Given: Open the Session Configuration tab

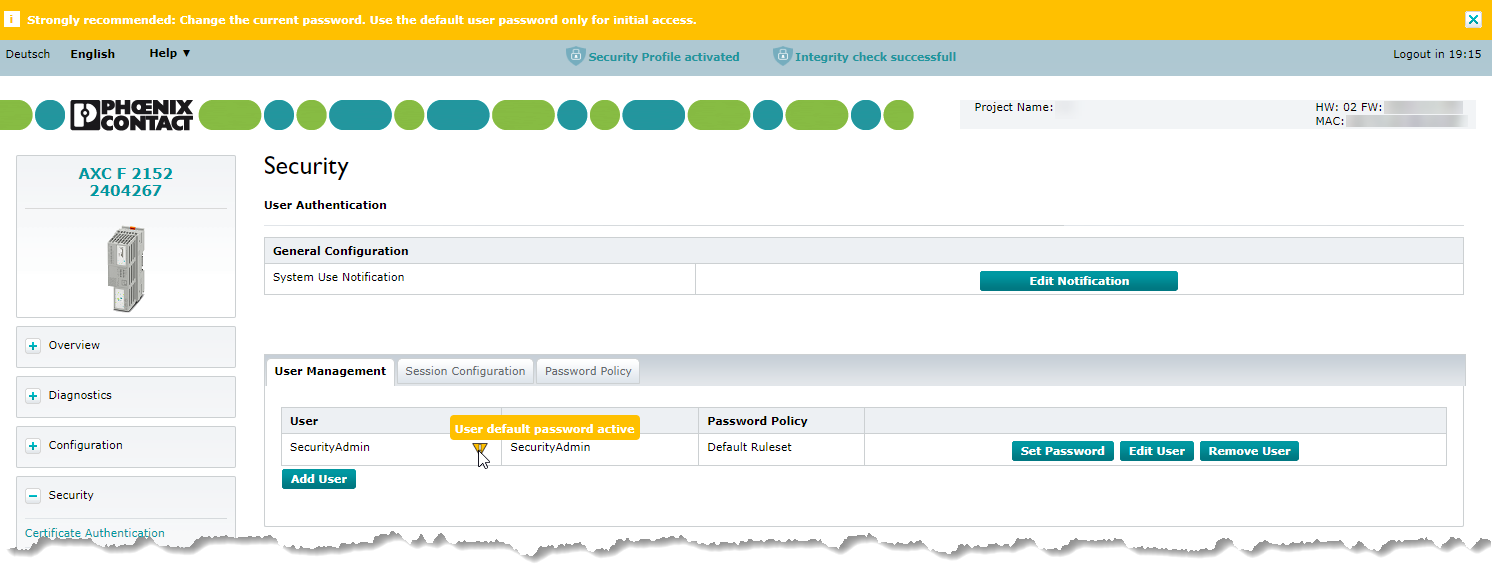Looking at the screenshot, I should [x=465, y=371].
